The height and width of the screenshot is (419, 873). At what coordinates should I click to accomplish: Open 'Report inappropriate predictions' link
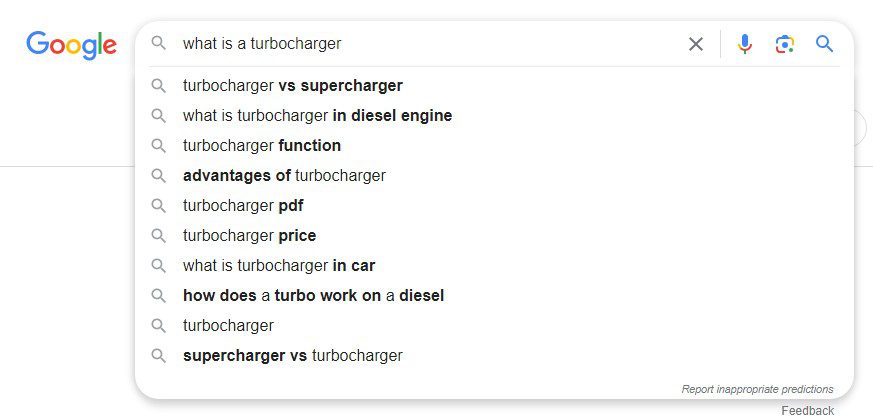[x=757, y=389]
